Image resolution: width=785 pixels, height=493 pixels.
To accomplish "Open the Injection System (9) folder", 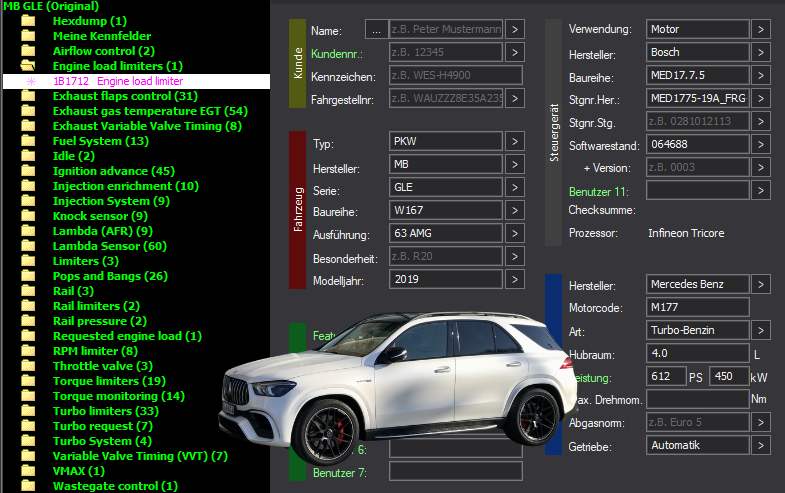I will 111,201.
